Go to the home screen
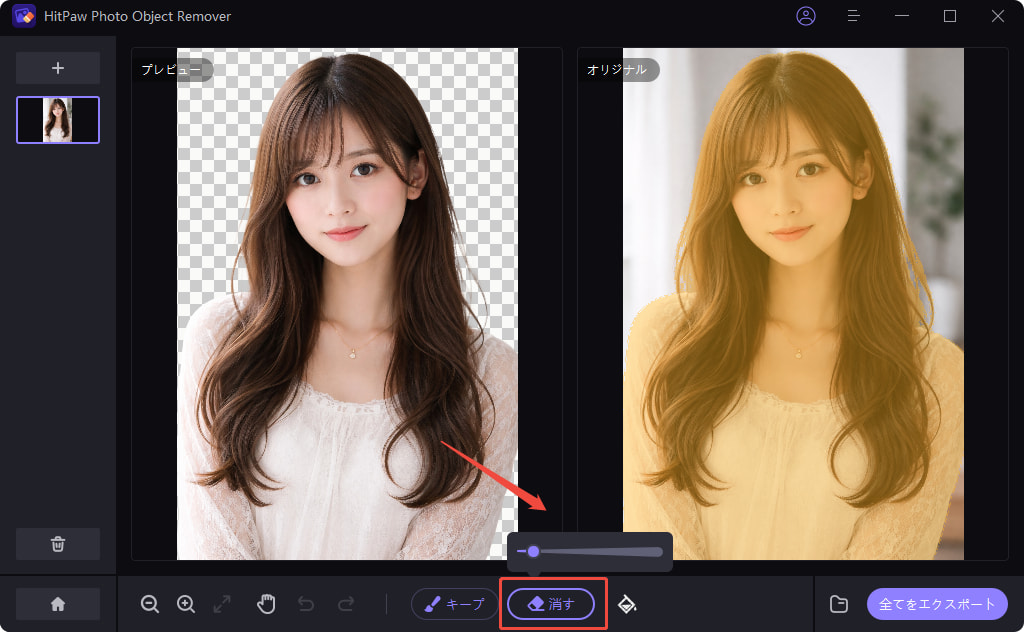Viewport: 1024px width, 632px height. coord(58,604)
